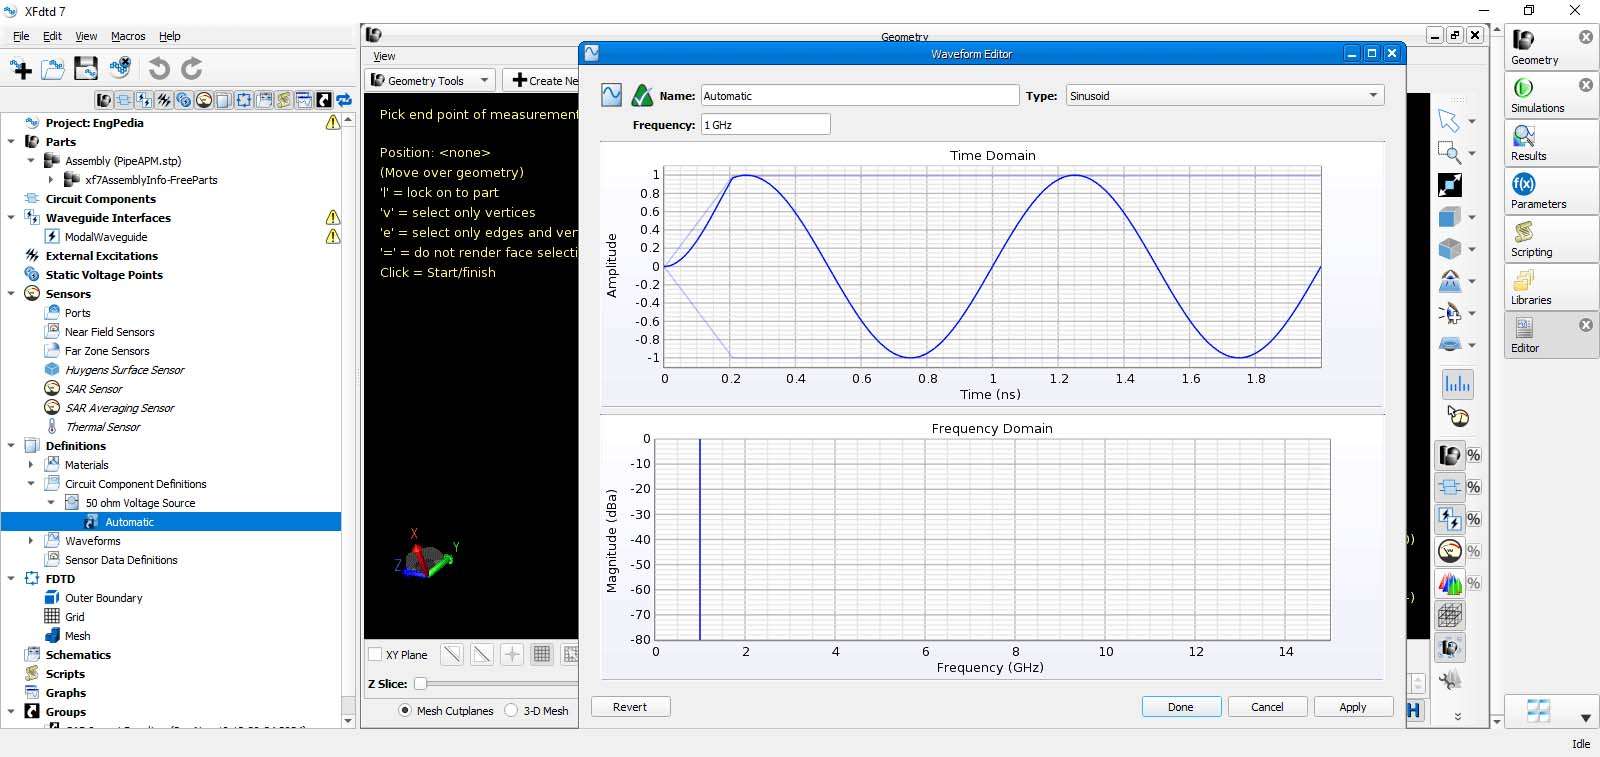Click the Save project icon in toolbar

pyautogui.click(x=86, y=68)
